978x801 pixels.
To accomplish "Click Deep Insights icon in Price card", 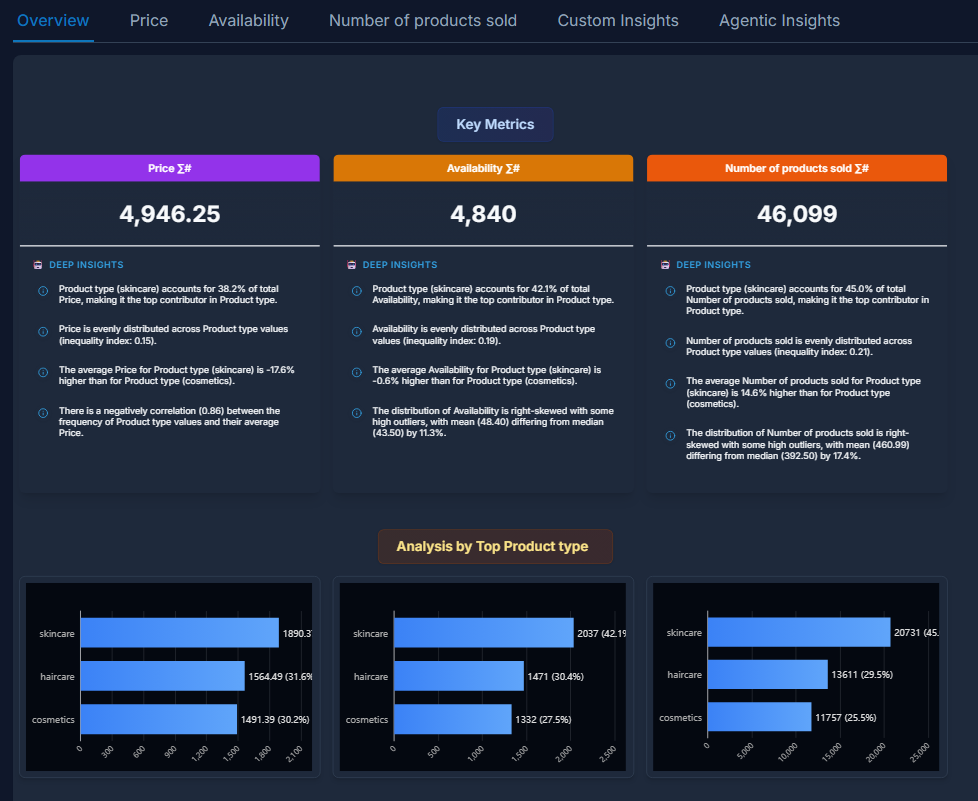I will [x=38, y=265].
